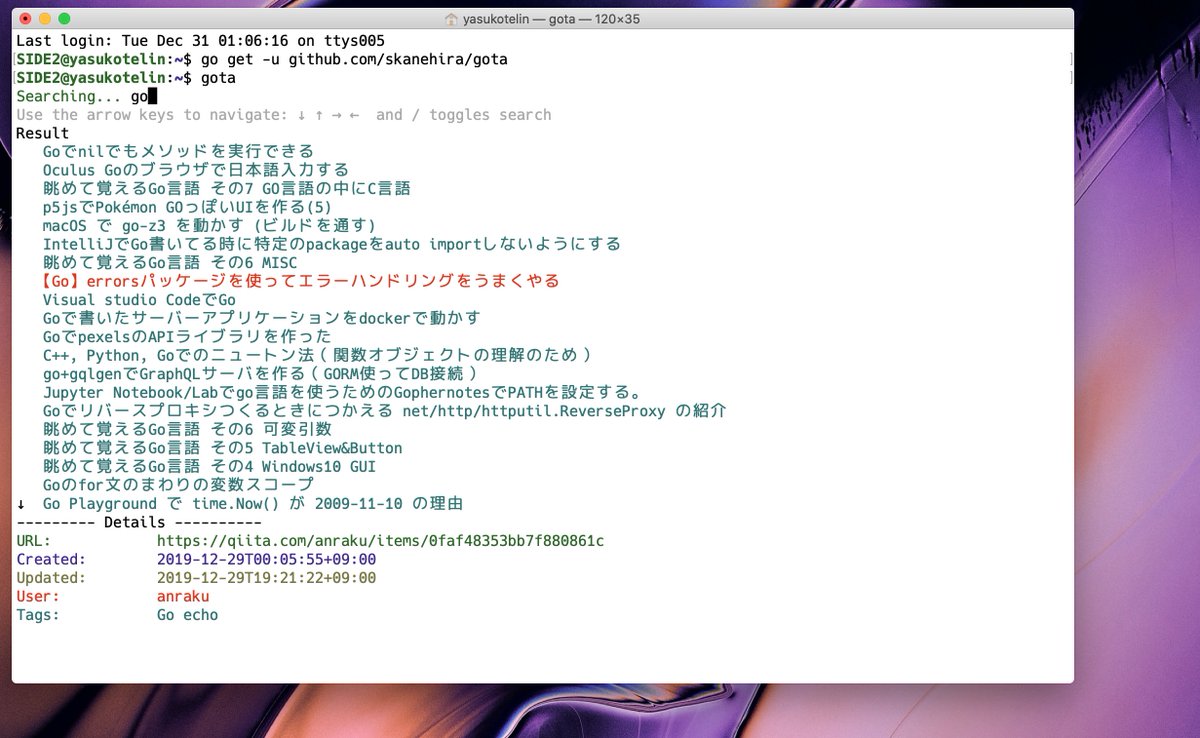The image size is (1200, 738).
Task: Select result 'Goでnilでもメソッドを実行できる'
Action: pyautogui.click(x=178, y=151)
